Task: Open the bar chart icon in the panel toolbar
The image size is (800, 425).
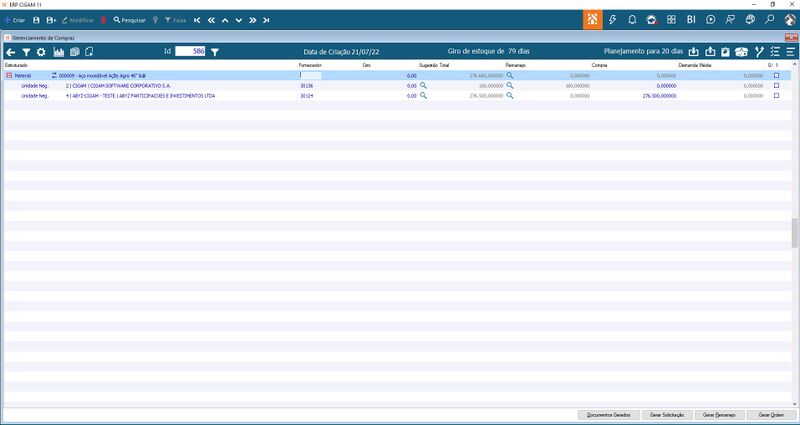Action: [x=59, y=52]
